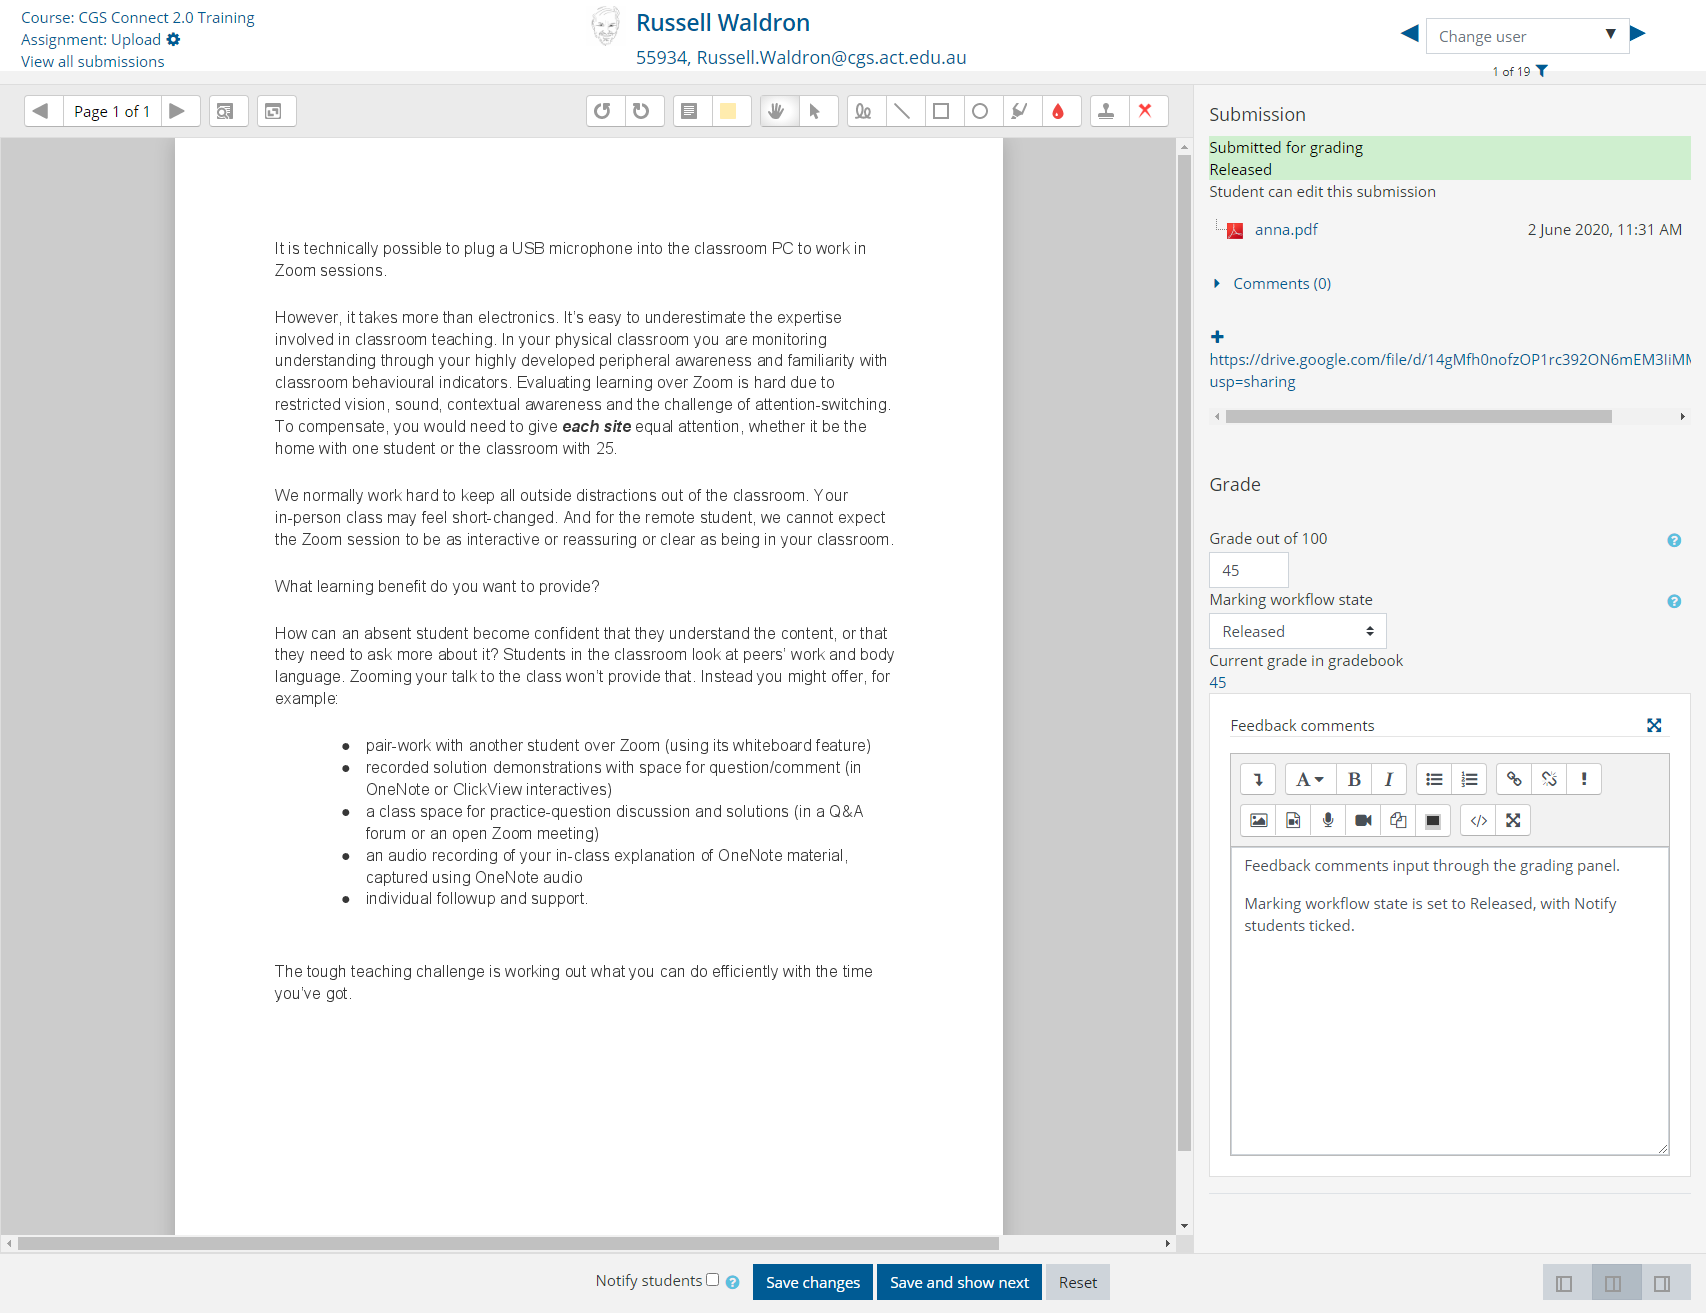Tick the Notify students checkbox
Viewport: 1706px width, 1313px height.
(x=712, y=1280)
